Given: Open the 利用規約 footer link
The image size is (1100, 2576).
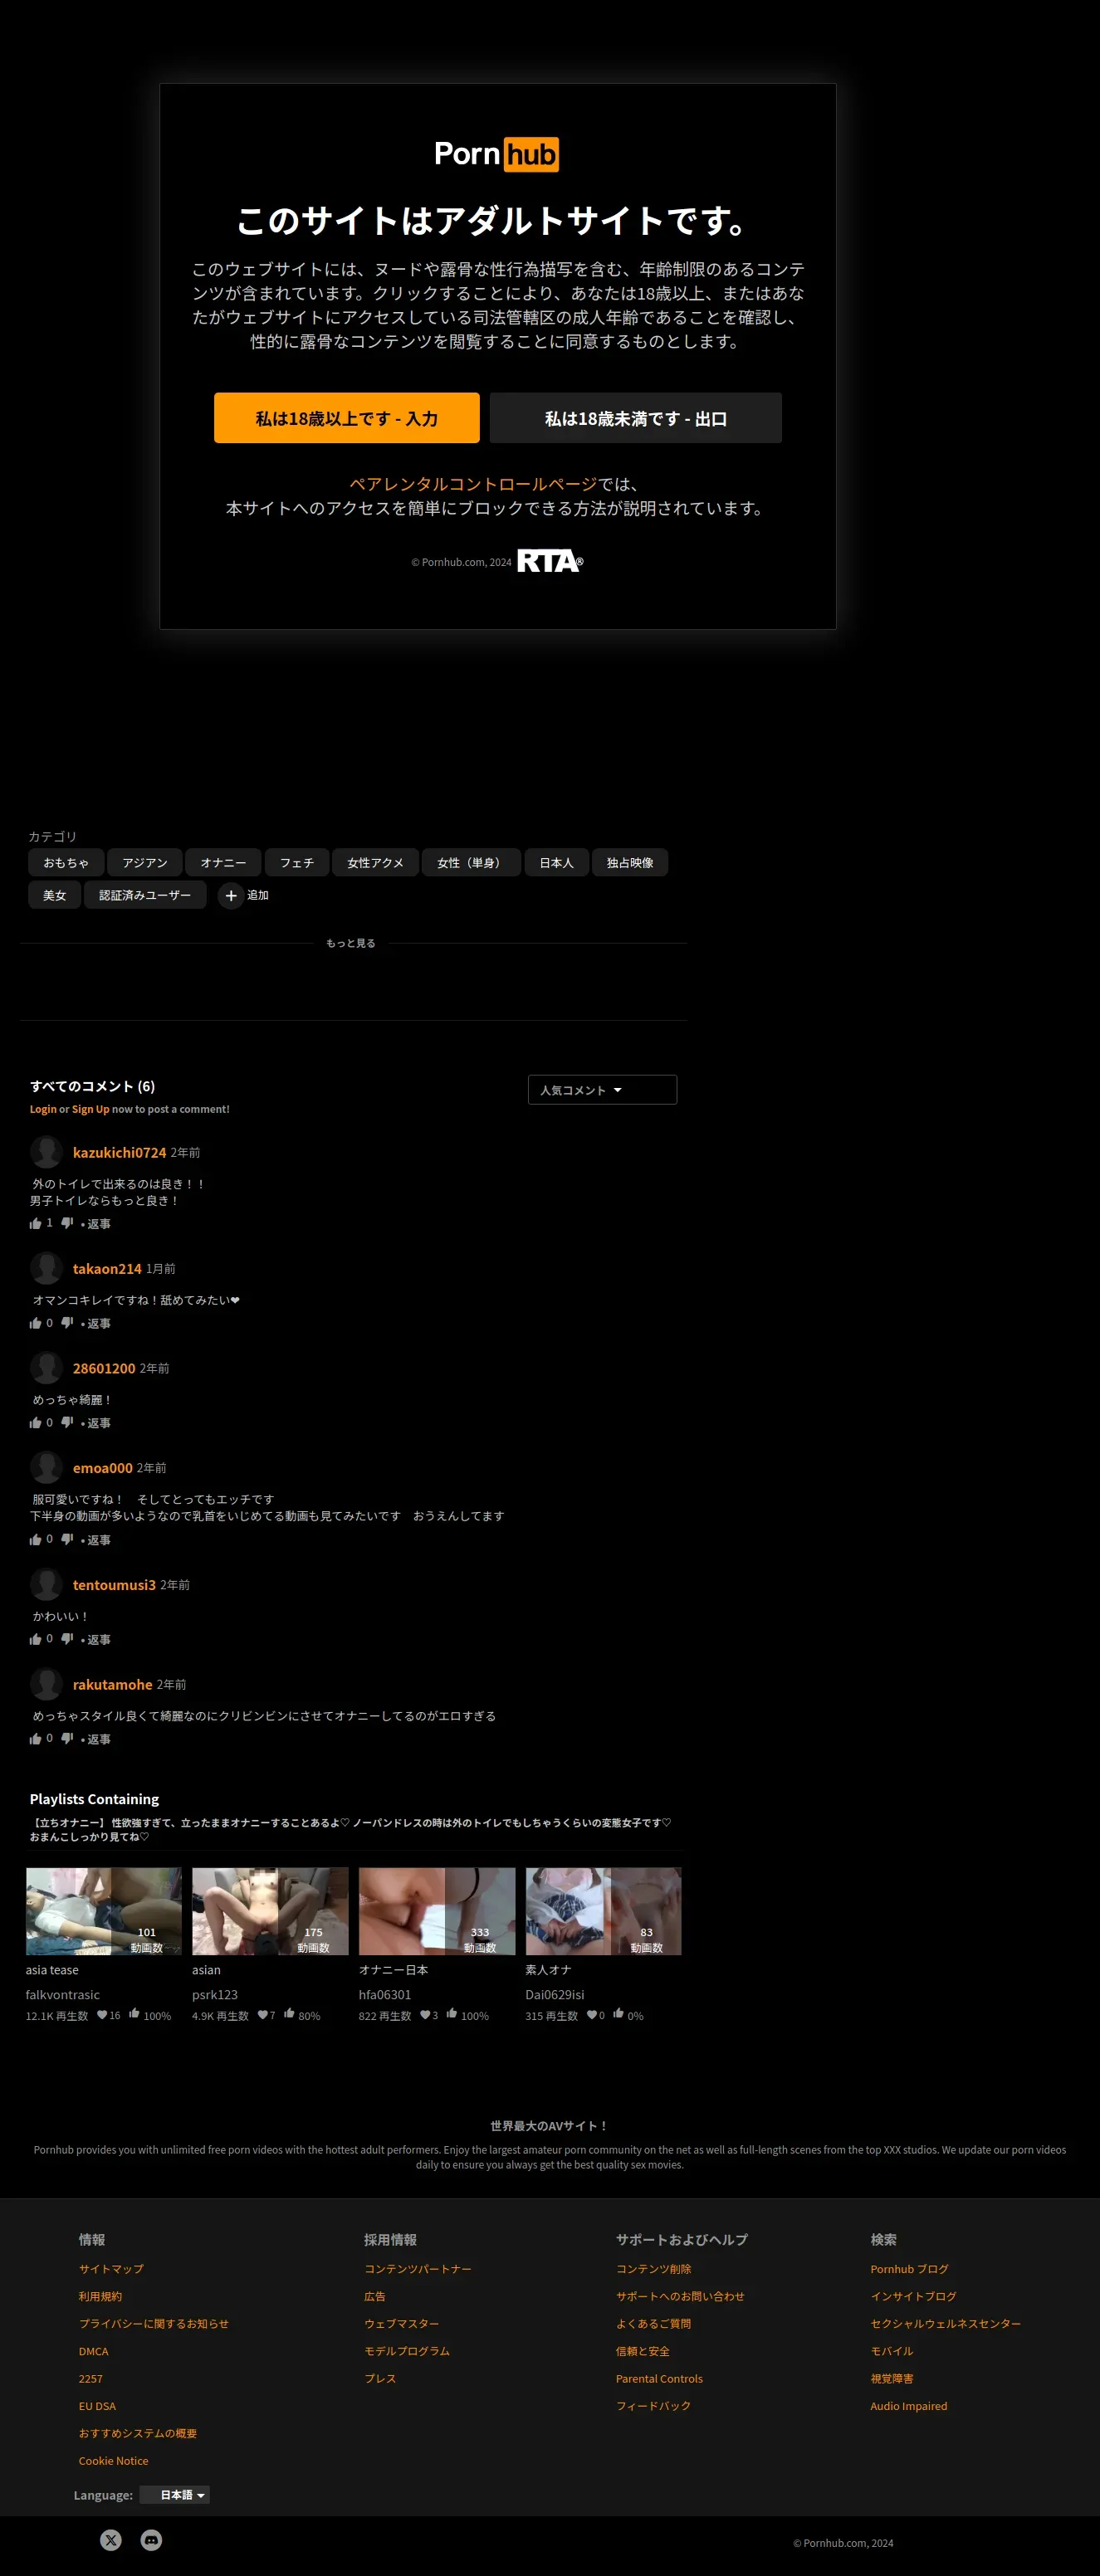Looking at the screenshot, I should [x=100, y=2296].
